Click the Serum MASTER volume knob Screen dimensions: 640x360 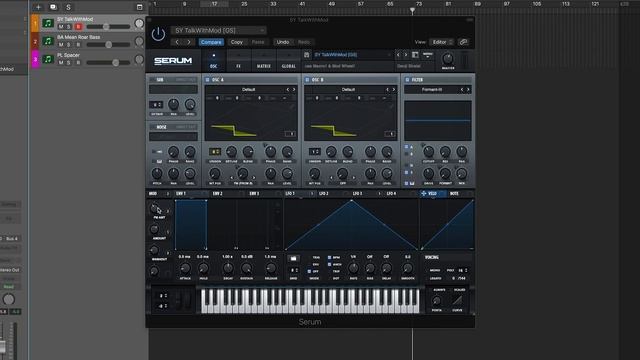(448, 59)
